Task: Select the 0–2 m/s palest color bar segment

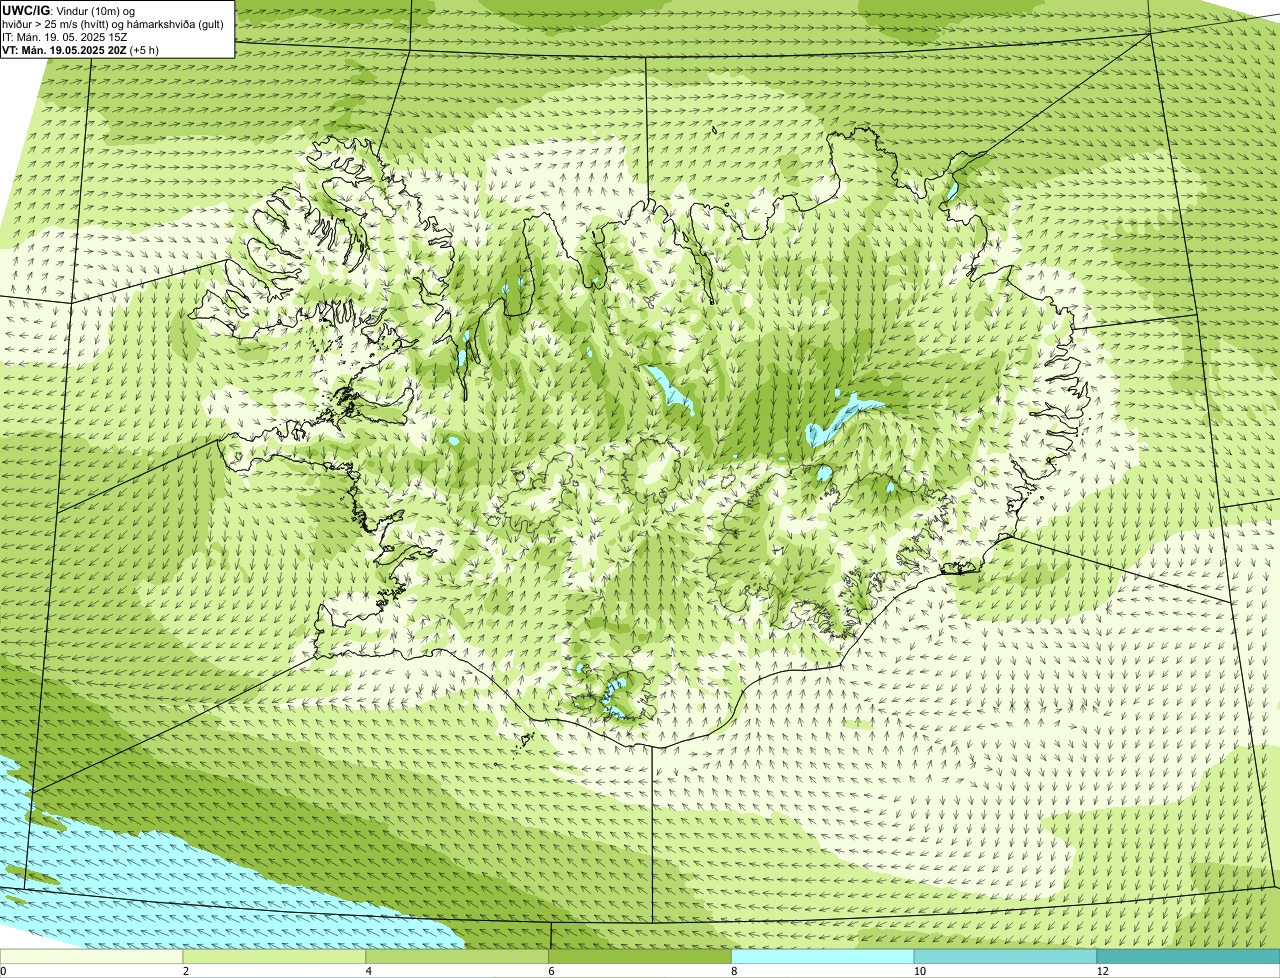Action: pos(92,956)
